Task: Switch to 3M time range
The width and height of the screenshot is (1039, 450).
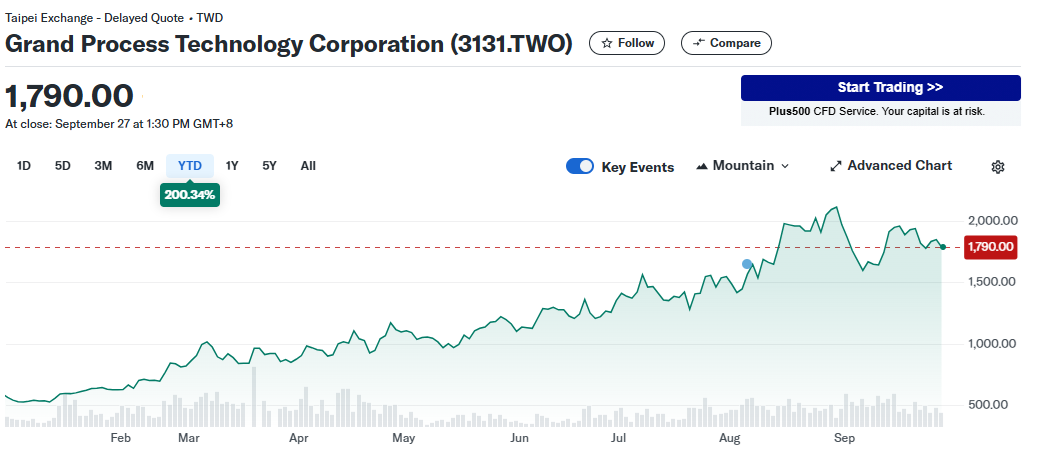Action: (103, 166)
